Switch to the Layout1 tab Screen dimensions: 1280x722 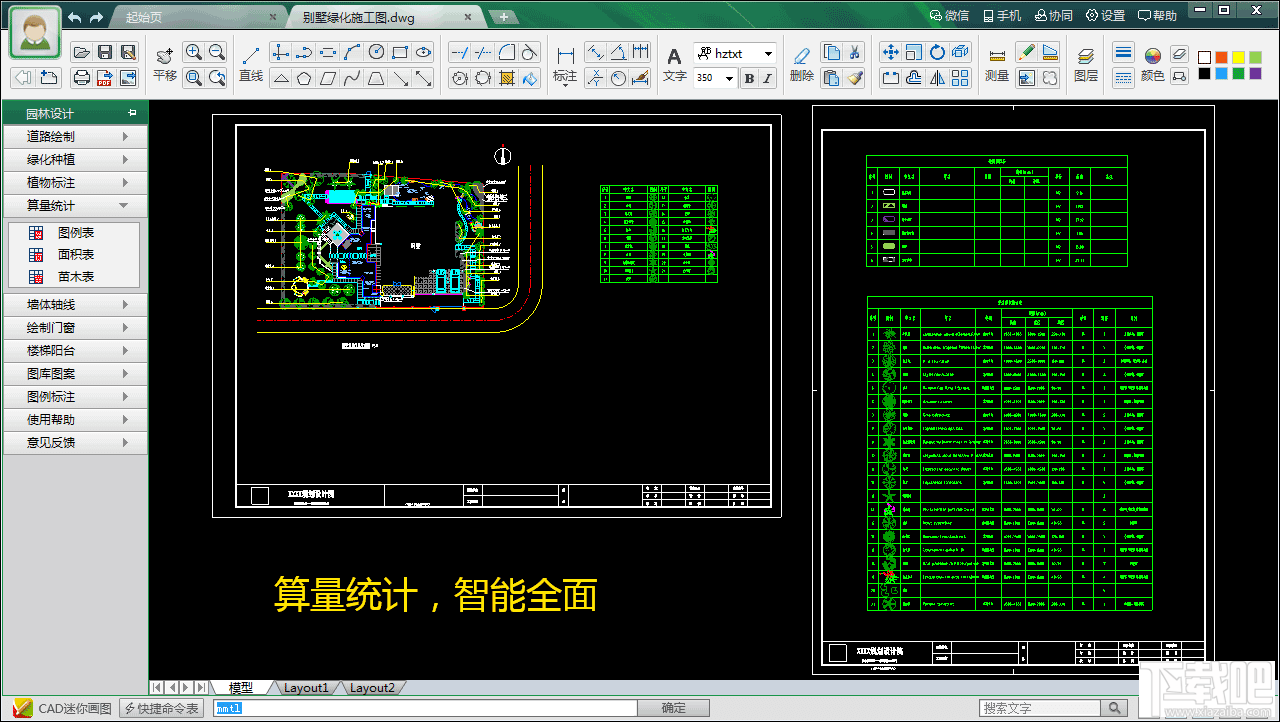coord(306,688)
